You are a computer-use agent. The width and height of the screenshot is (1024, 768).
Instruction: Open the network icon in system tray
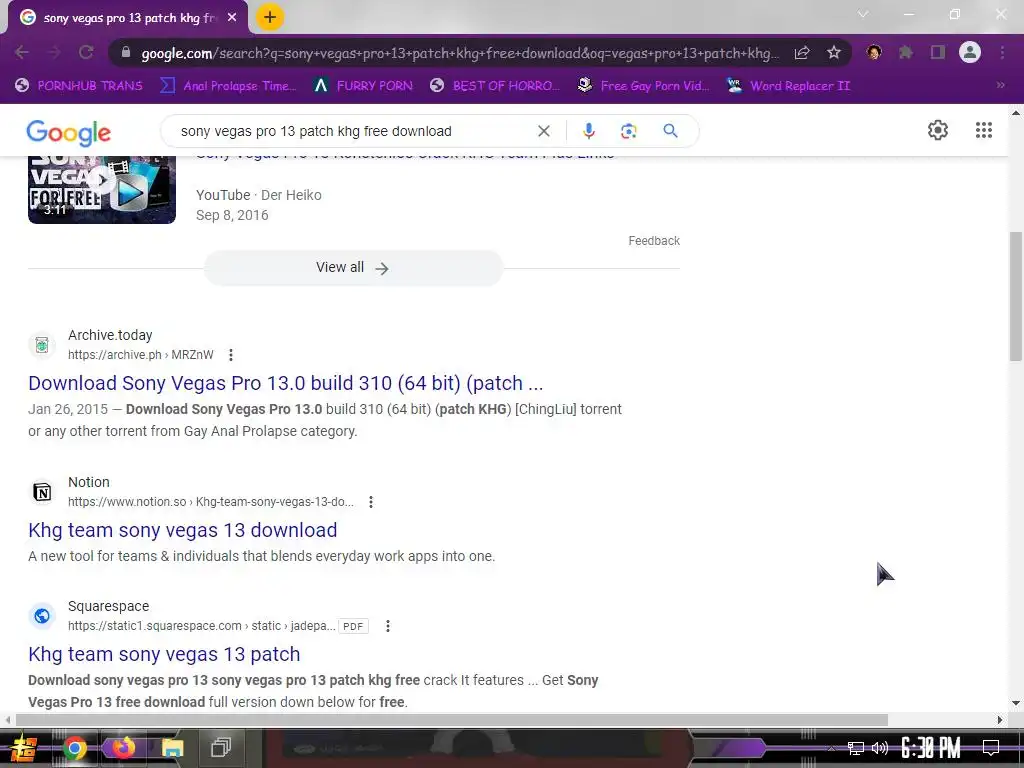(856, 748)
